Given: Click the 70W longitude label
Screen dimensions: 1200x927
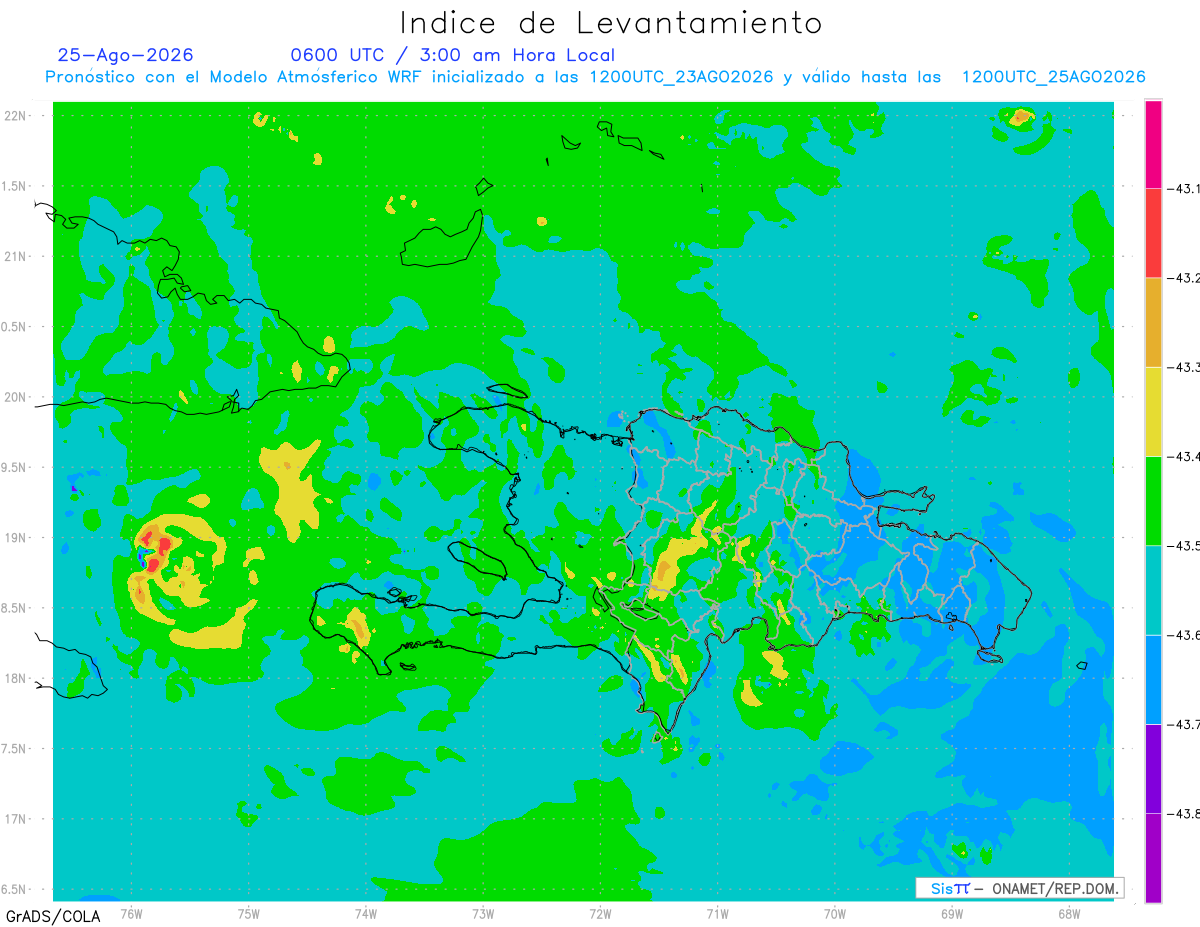Looking at the screenshot, I should tap(835, 914).
